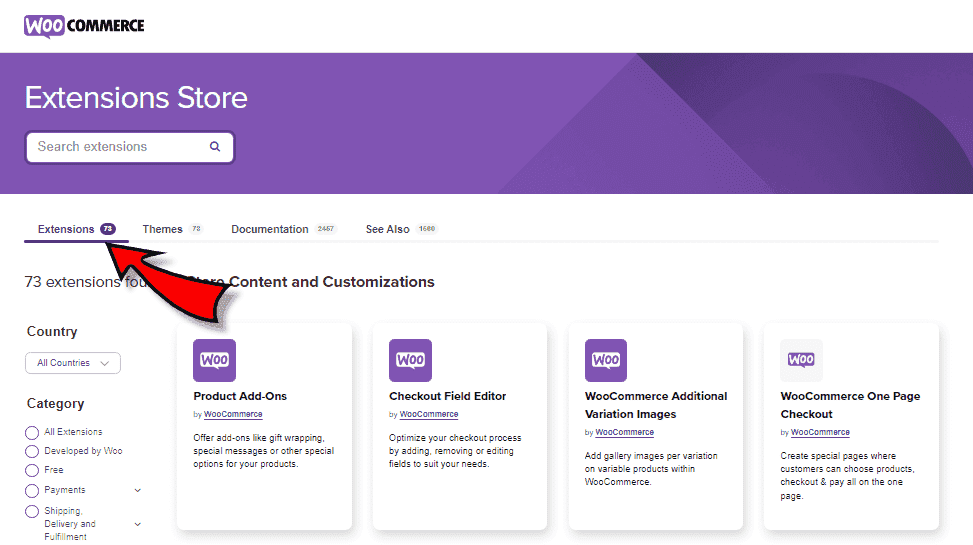Click WooCommerce author link under One Page Checkout
This screenshot has width=973, height=545.
820,432
